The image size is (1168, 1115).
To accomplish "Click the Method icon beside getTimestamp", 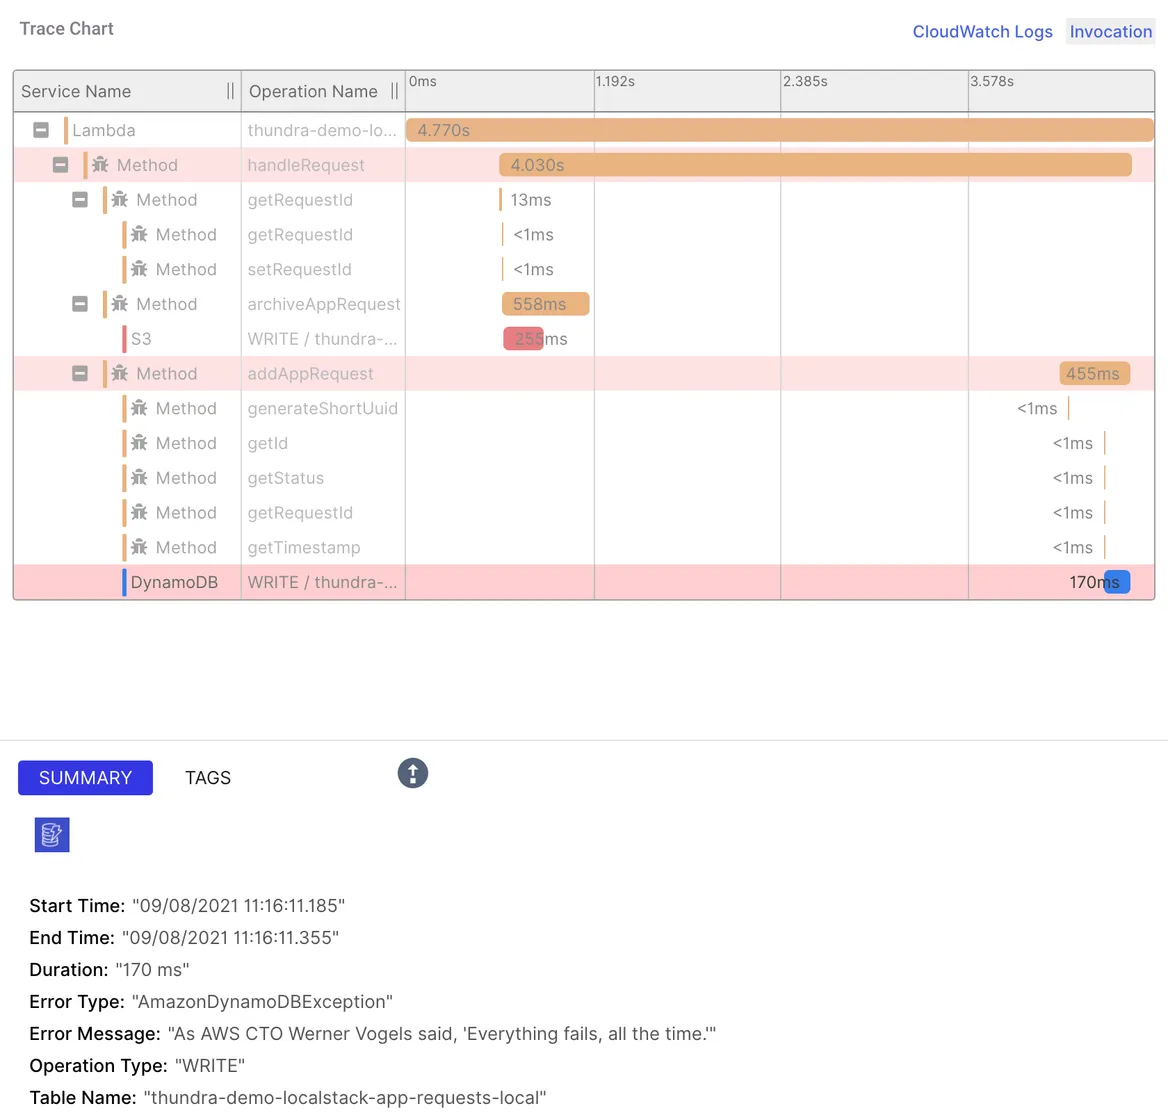I will (138, 547).
